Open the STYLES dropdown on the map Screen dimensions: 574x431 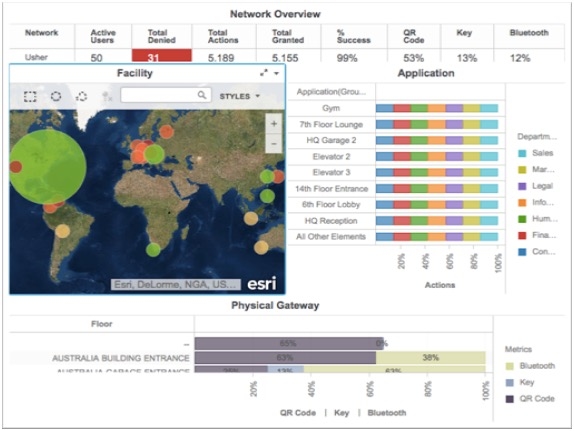point(239,96)
